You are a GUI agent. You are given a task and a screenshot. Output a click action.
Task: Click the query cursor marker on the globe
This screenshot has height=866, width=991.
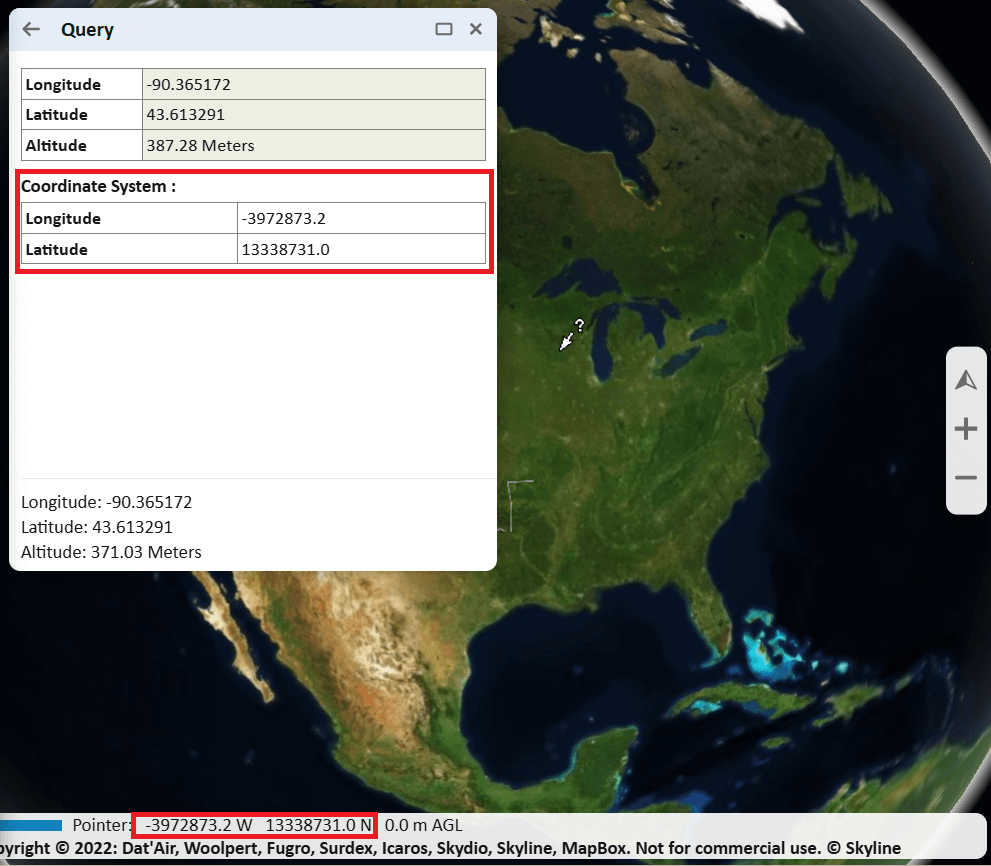tap(570, 335)
